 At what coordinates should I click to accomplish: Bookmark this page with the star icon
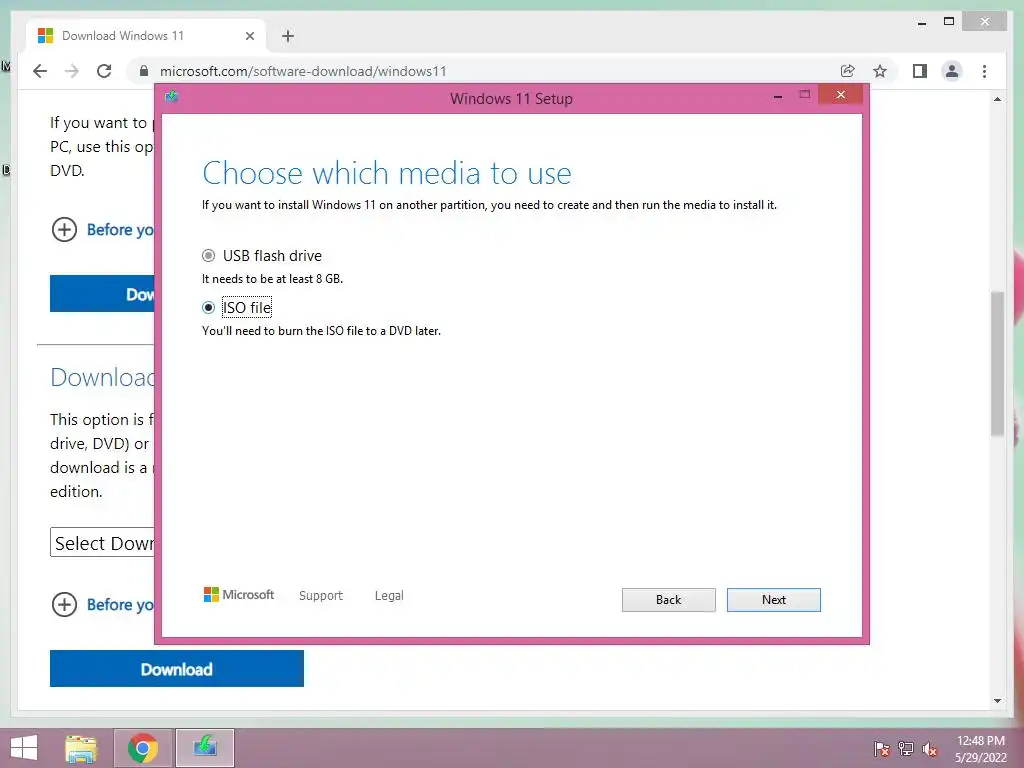pyautogui.click(x=880, y=71)
